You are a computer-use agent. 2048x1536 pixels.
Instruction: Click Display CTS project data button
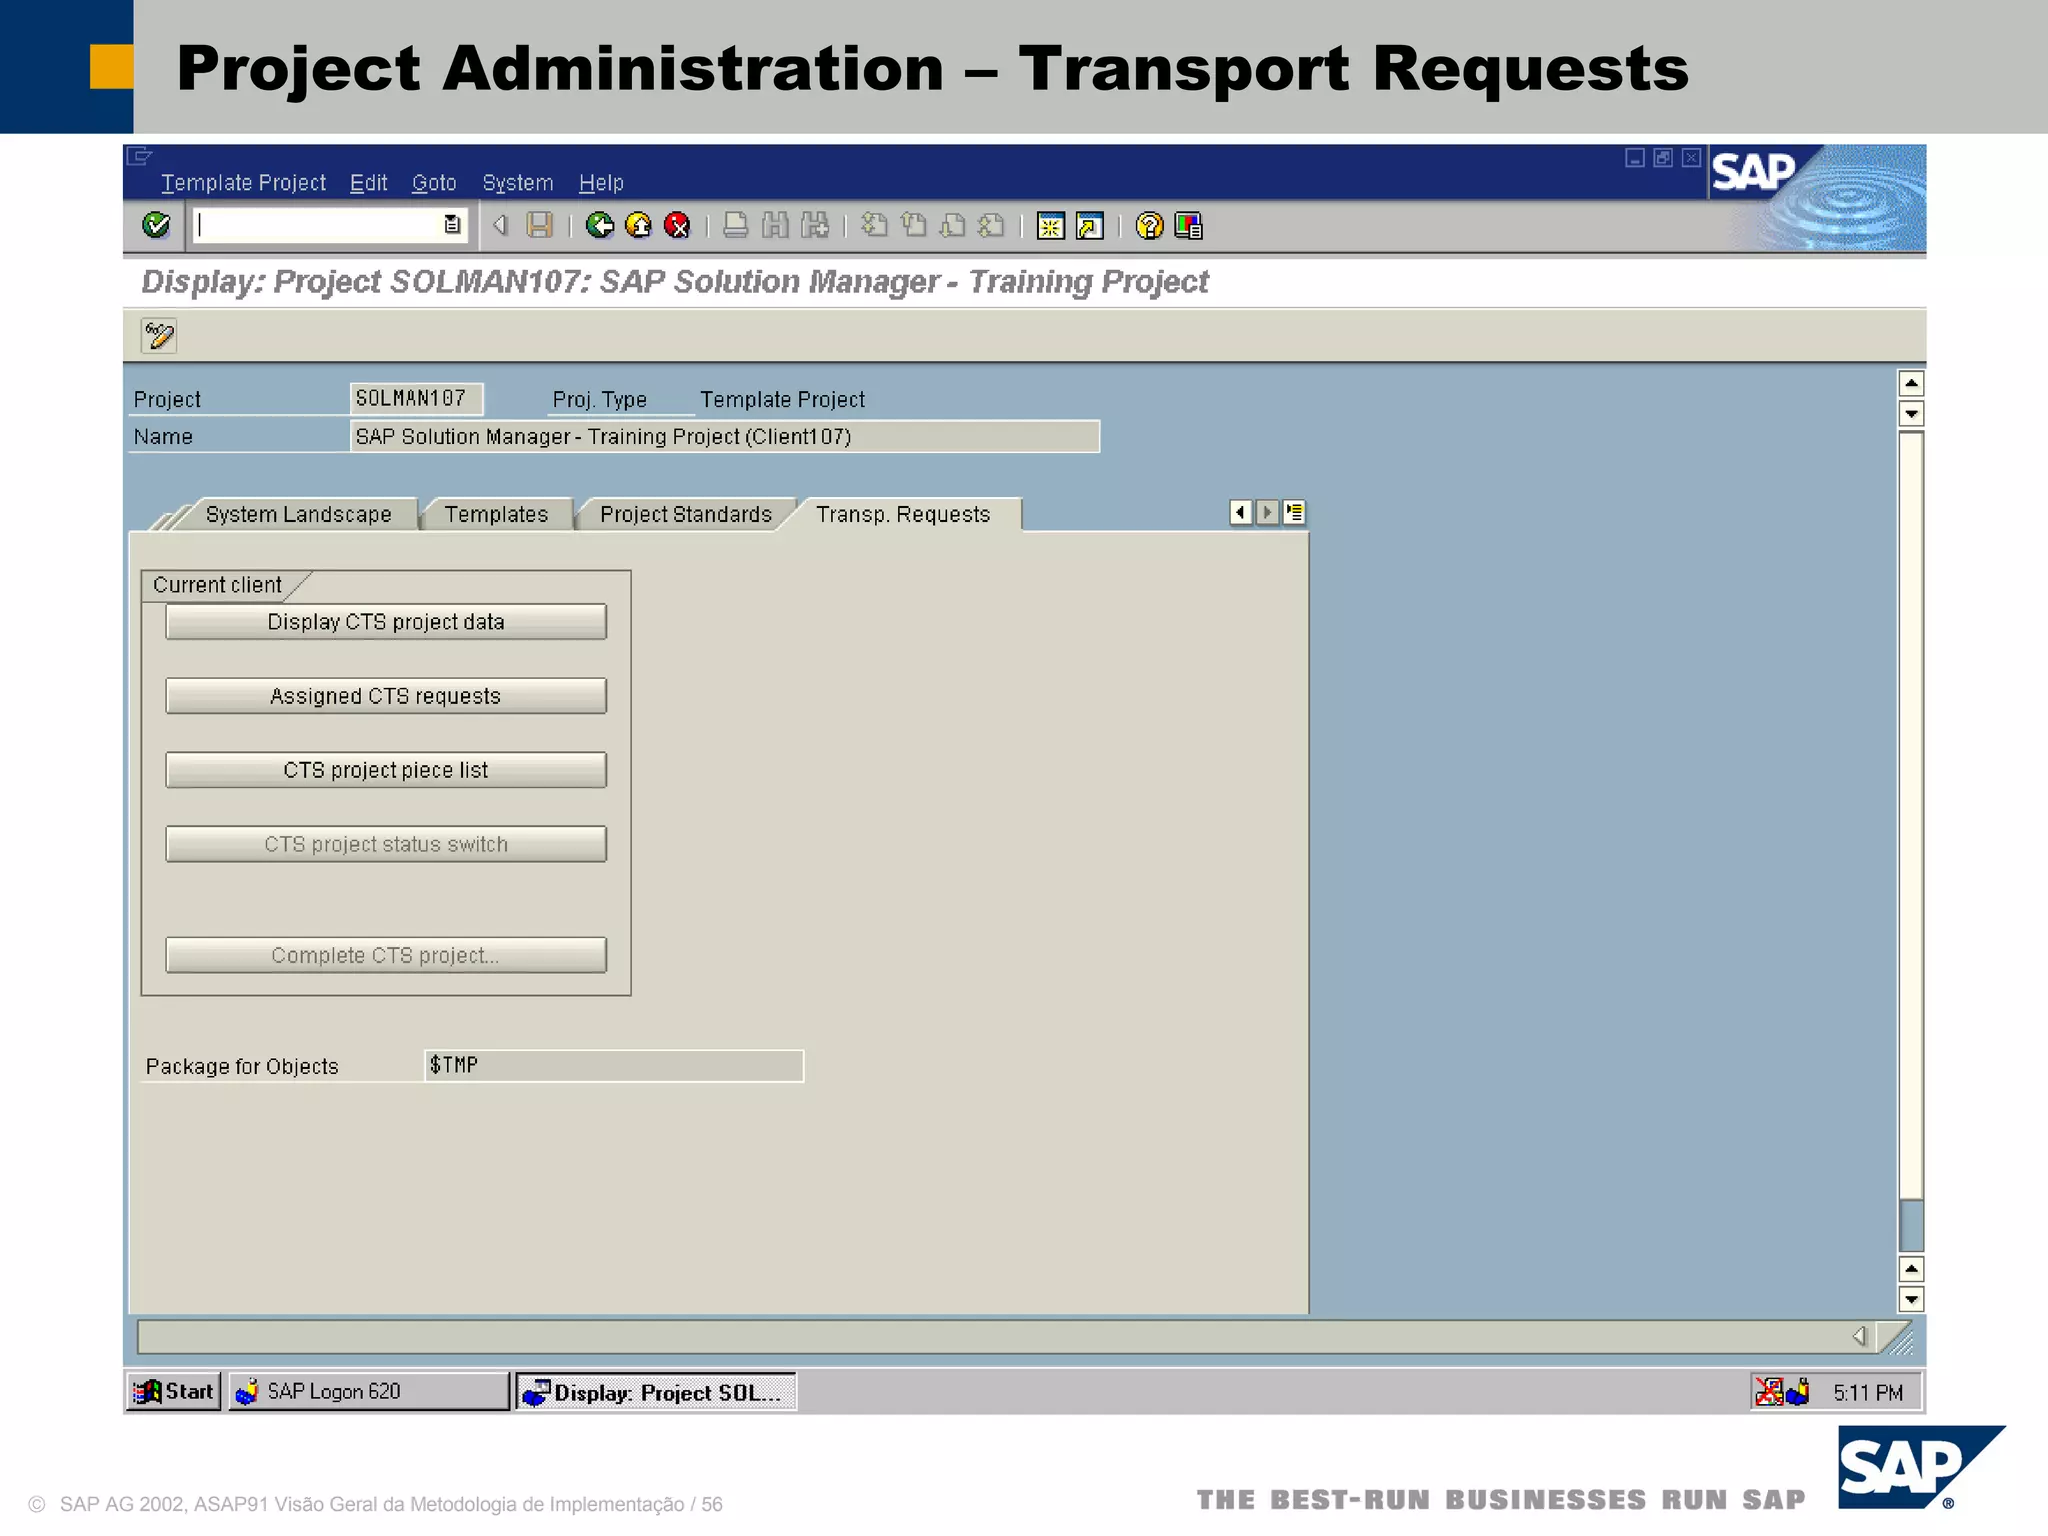point(386,622)
